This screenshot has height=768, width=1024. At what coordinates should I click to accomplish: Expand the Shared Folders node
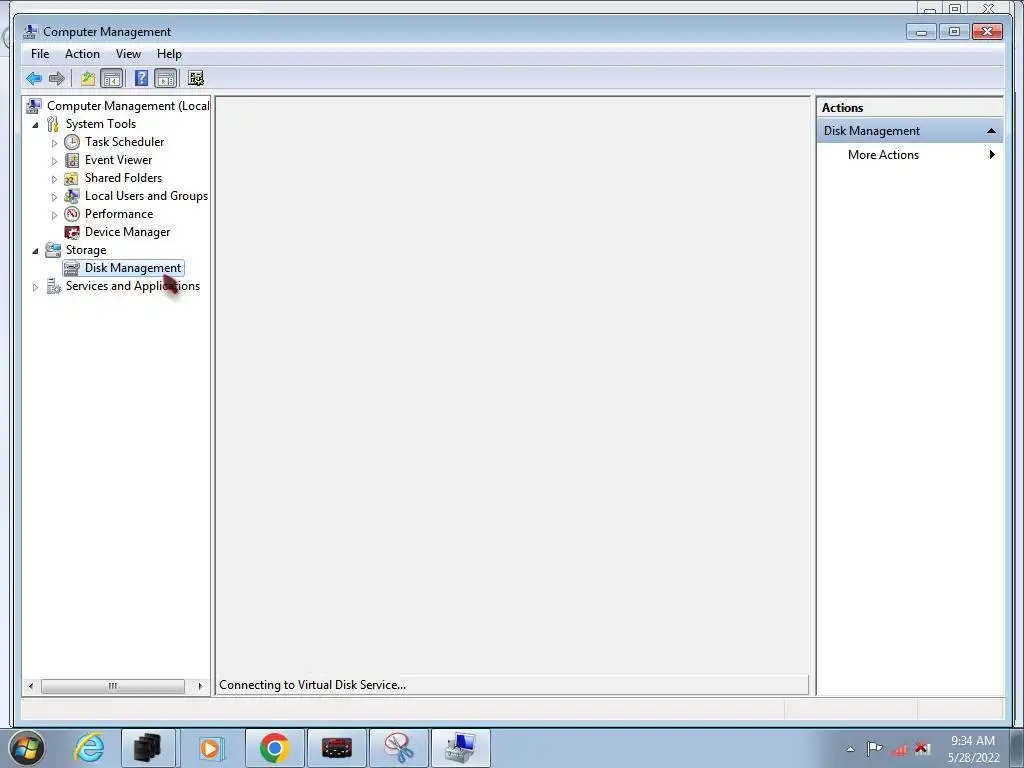pyautogui.click(x=54, y=179)
